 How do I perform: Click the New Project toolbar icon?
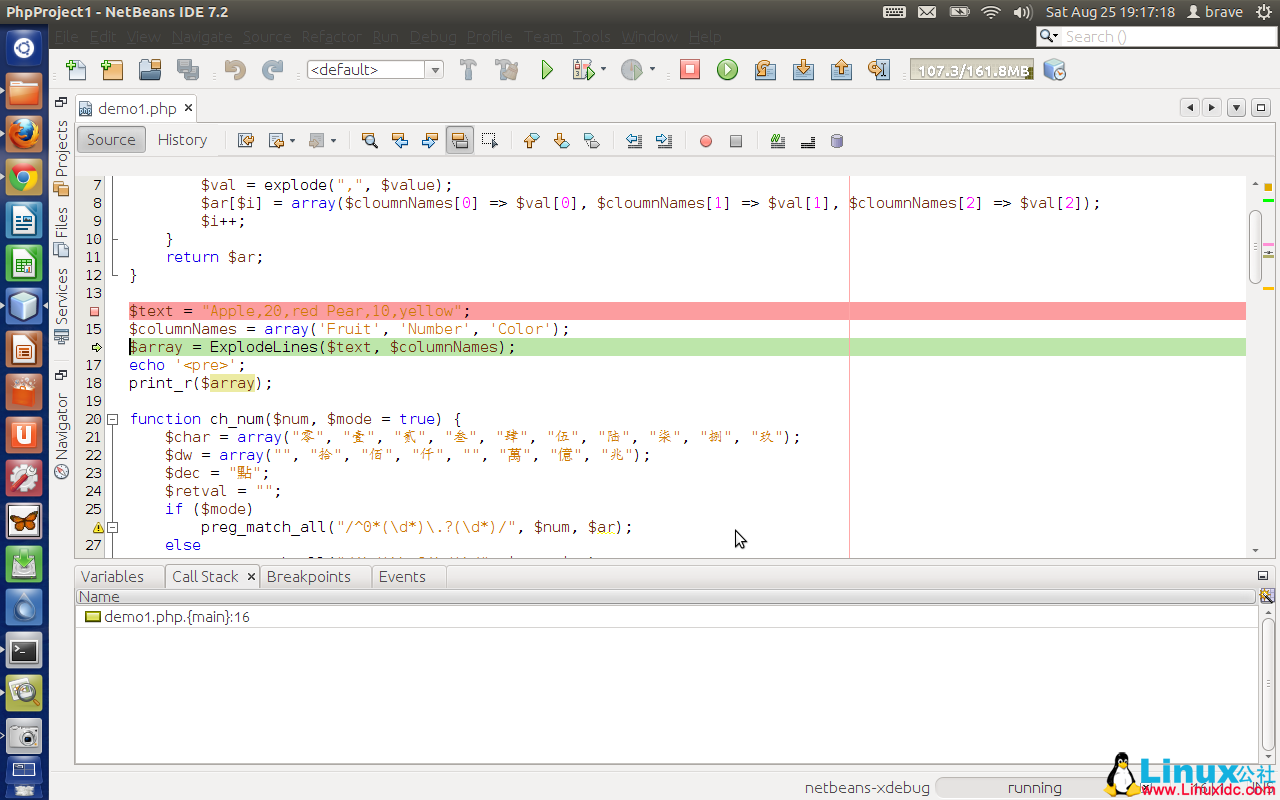112,70
